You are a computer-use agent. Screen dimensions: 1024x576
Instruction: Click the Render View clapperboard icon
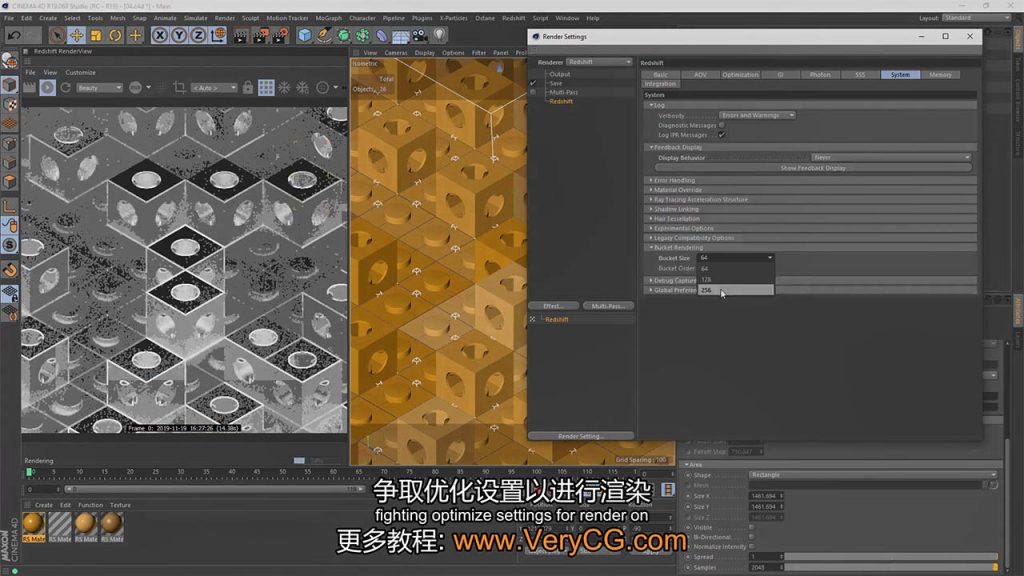pyautogui.click(x=240, y=35)
